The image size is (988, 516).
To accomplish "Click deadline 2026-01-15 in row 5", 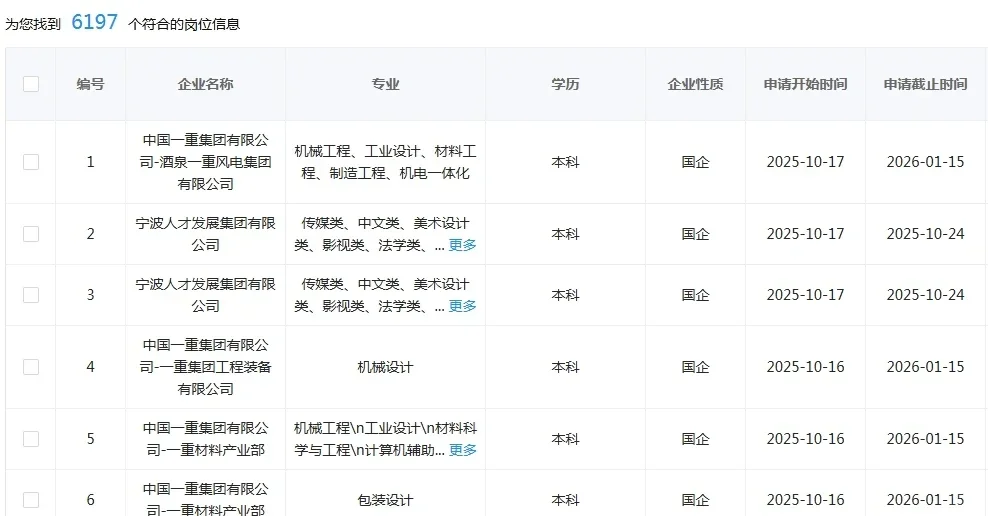I will coord(925,439).
